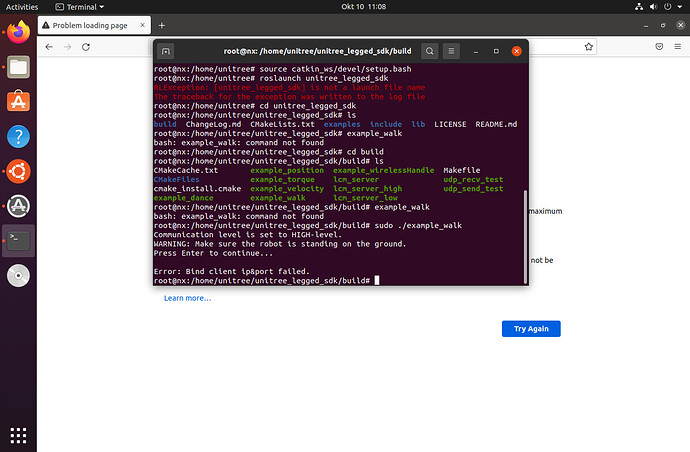
Task: Click the CMakeCache.txt entry
Action: coord(186,170)
